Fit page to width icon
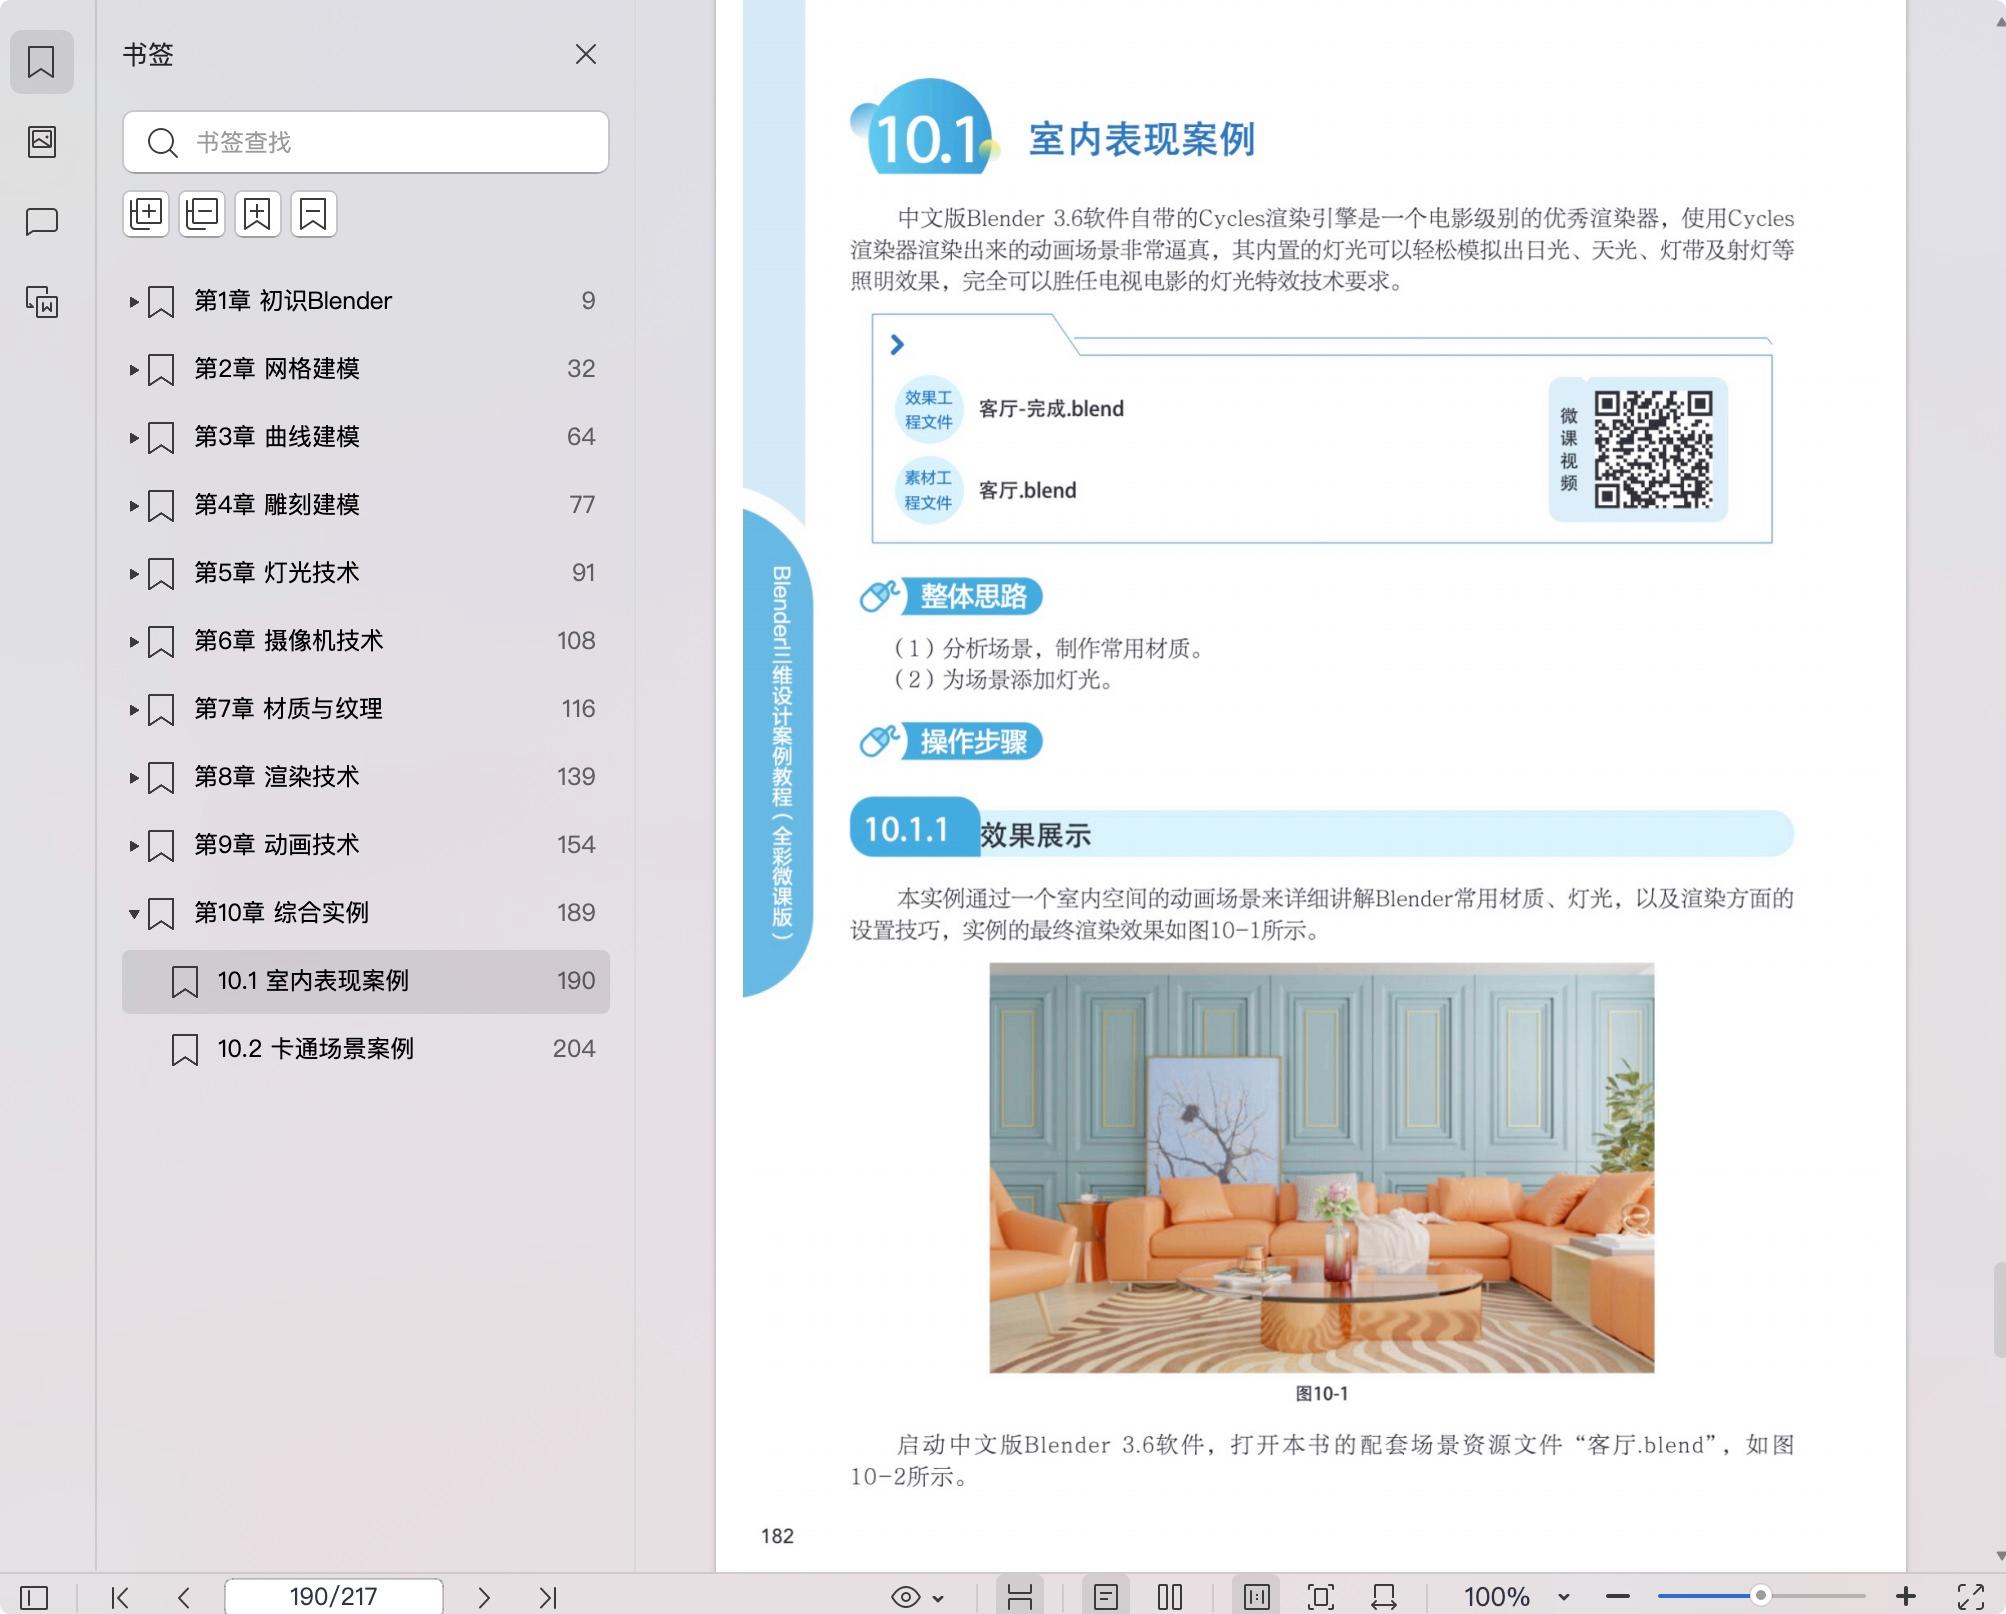This screenshot has height=1614, width=2006. point(1384,1597)
